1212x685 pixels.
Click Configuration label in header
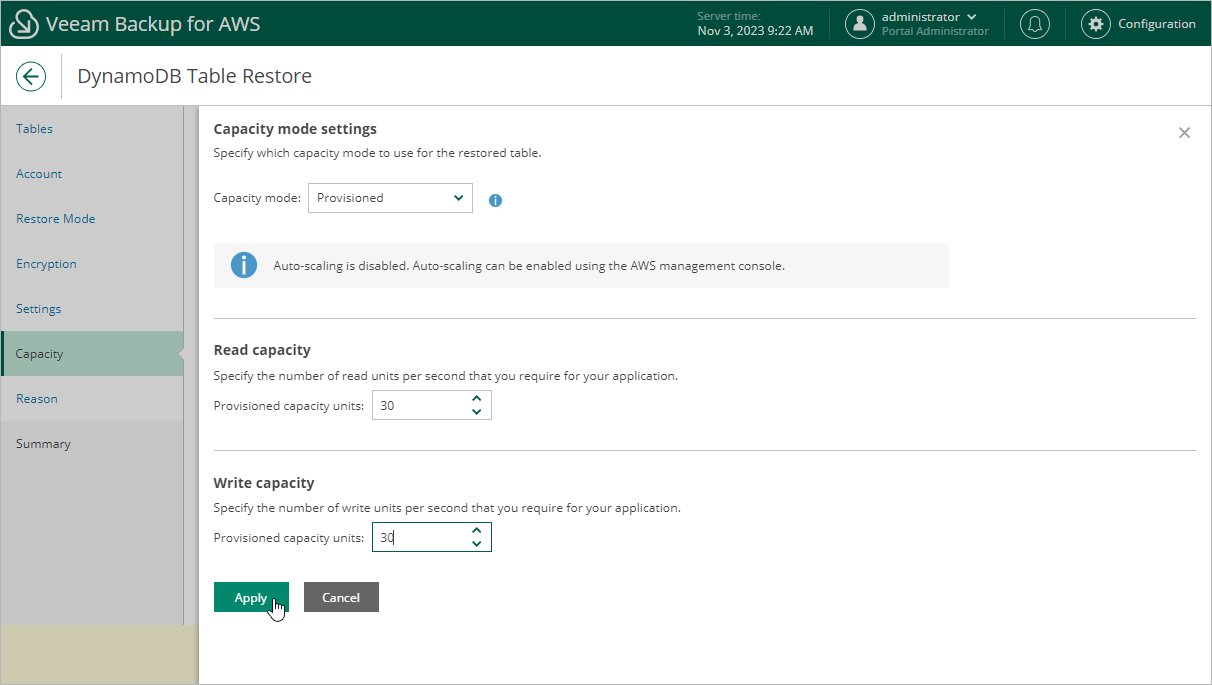[x=1157, y=24]
